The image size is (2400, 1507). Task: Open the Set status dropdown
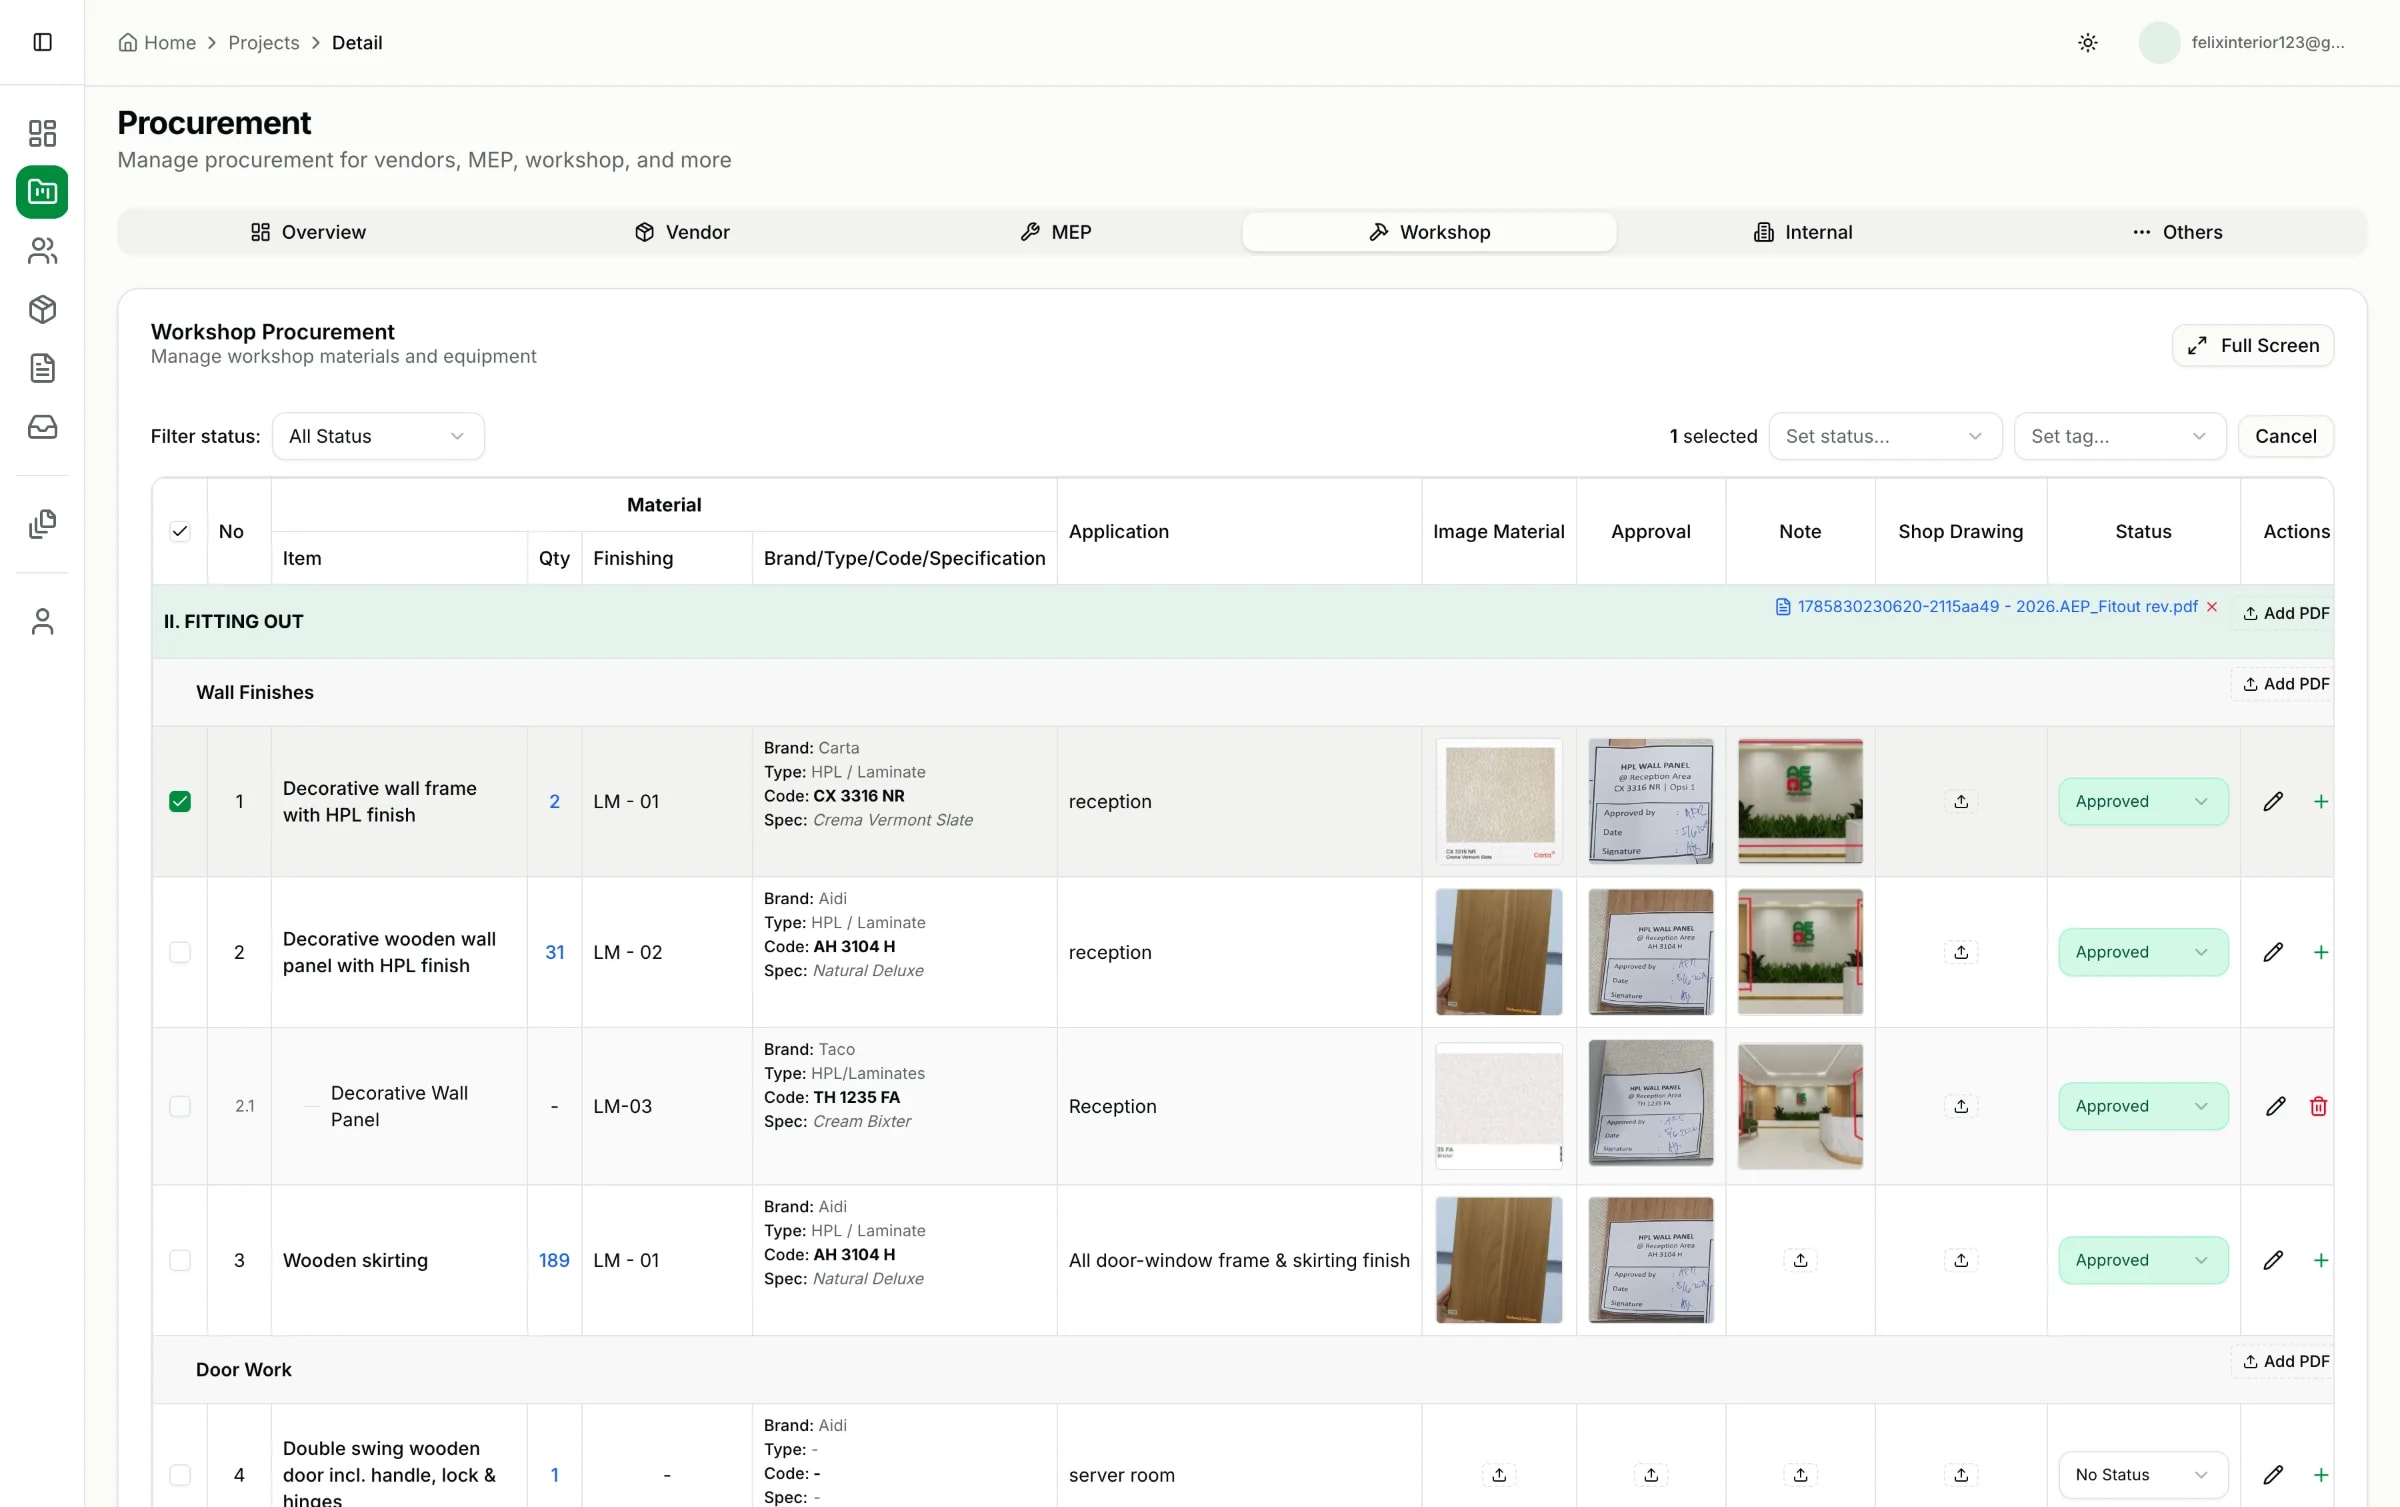(1885, 436)
